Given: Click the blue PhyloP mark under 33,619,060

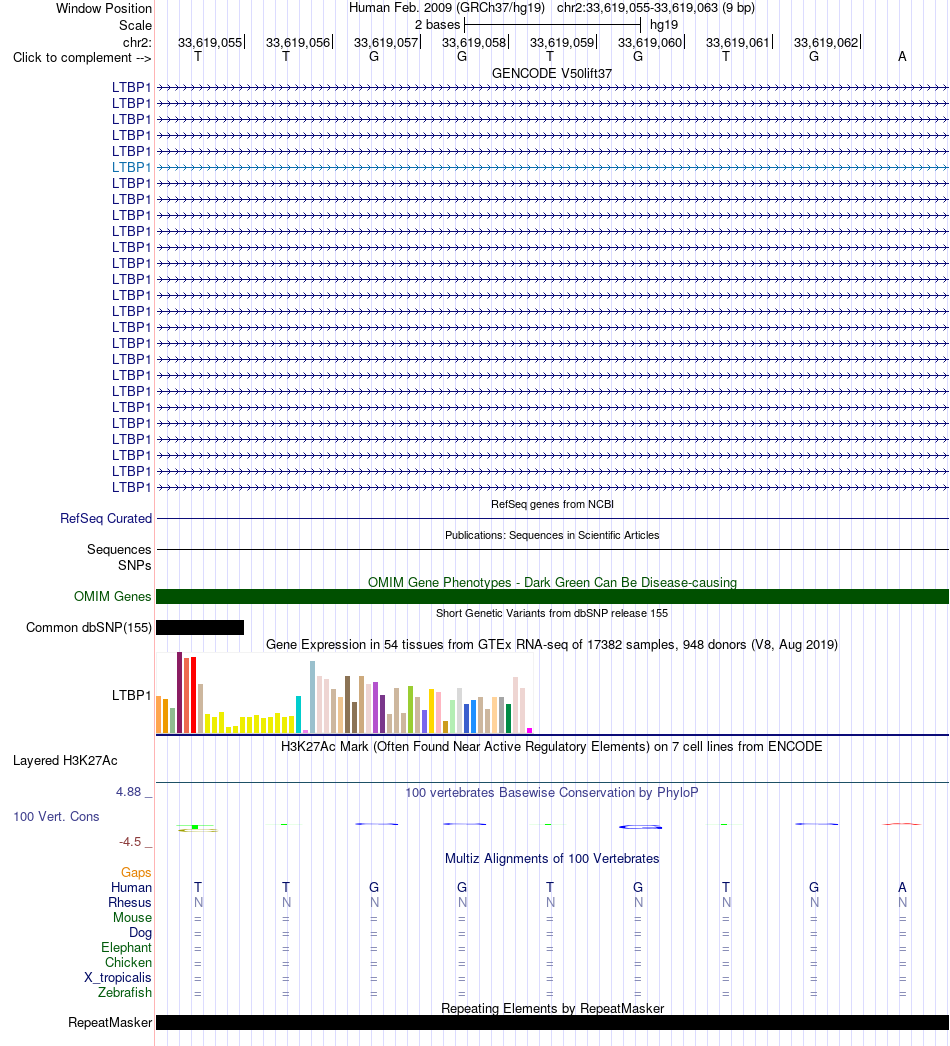Looking at the screenshot, I should 640,827.
